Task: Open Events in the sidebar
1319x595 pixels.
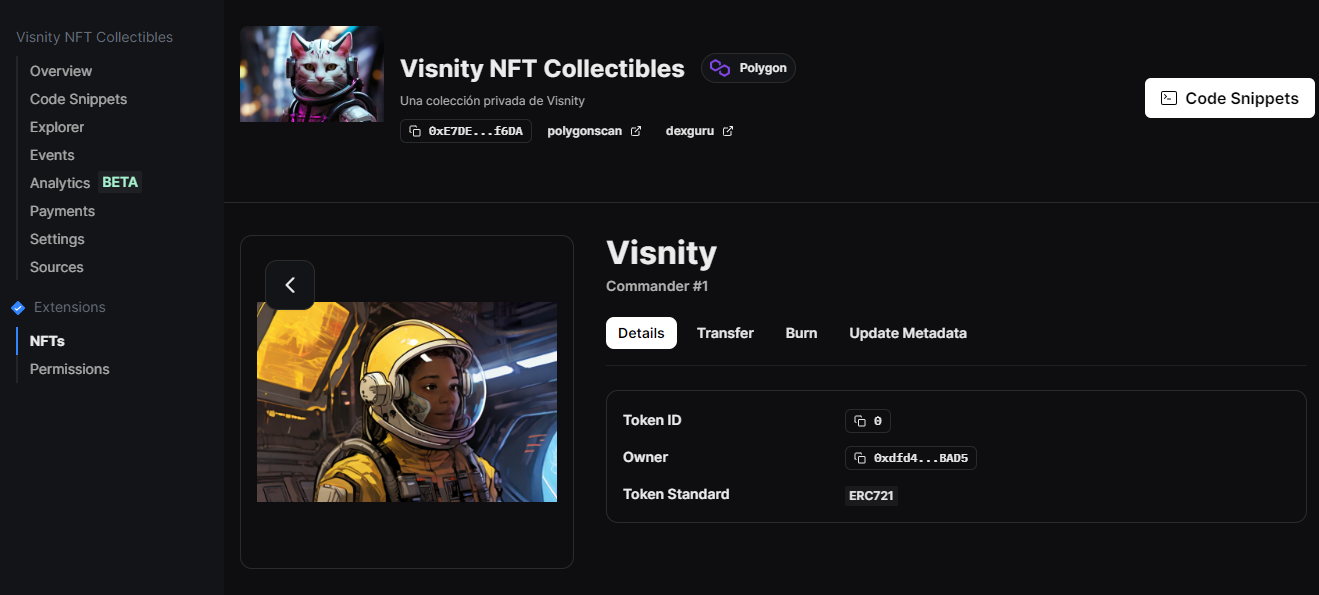Action: click(52, 155)
